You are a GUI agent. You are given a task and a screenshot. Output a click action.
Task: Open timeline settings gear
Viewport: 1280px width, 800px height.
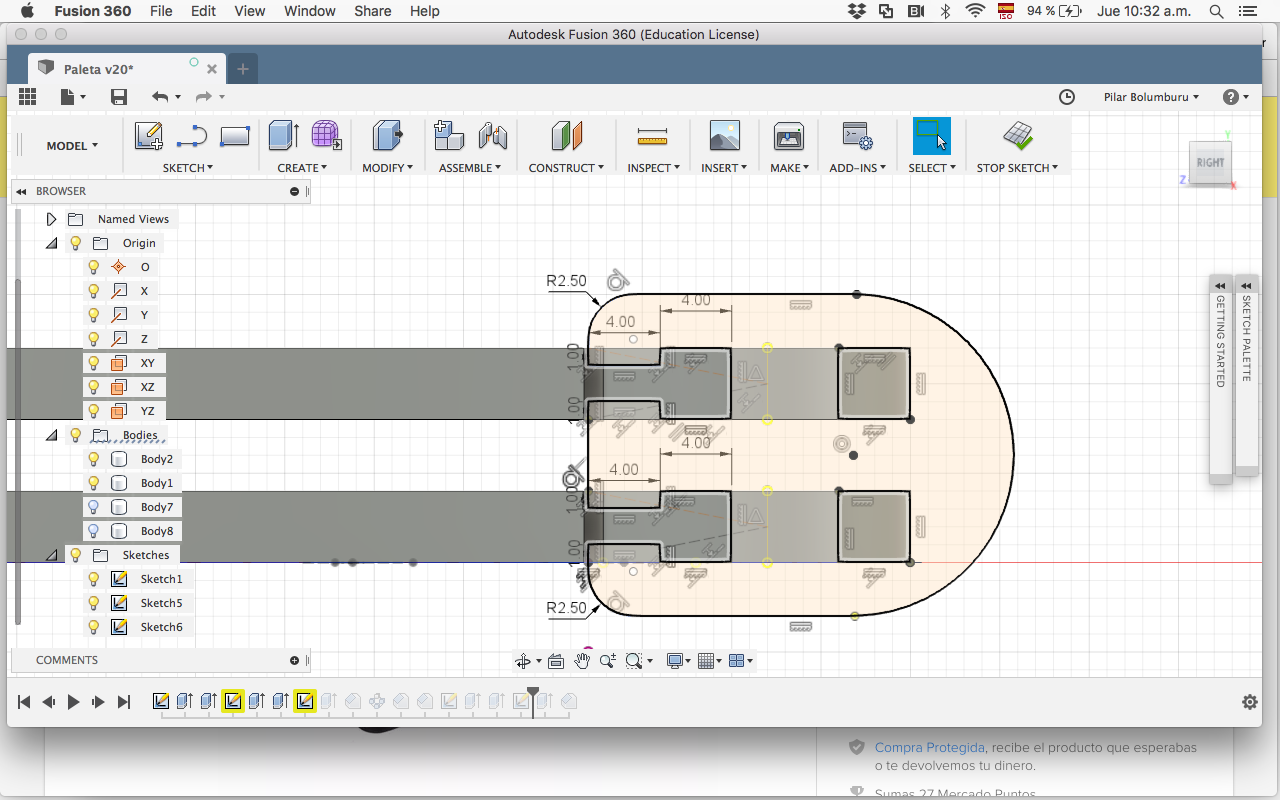point(1250,702)
